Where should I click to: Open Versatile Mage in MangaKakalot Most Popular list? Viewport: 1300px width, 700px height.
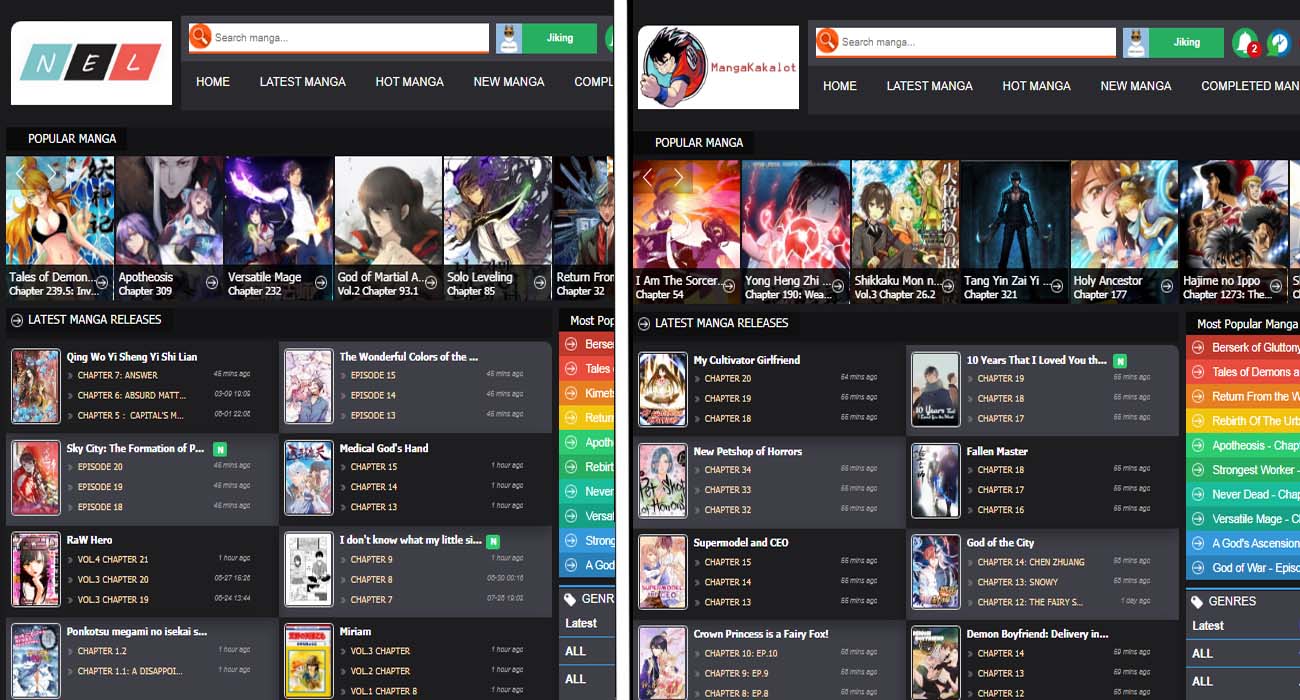click(x=1255, y=519)
